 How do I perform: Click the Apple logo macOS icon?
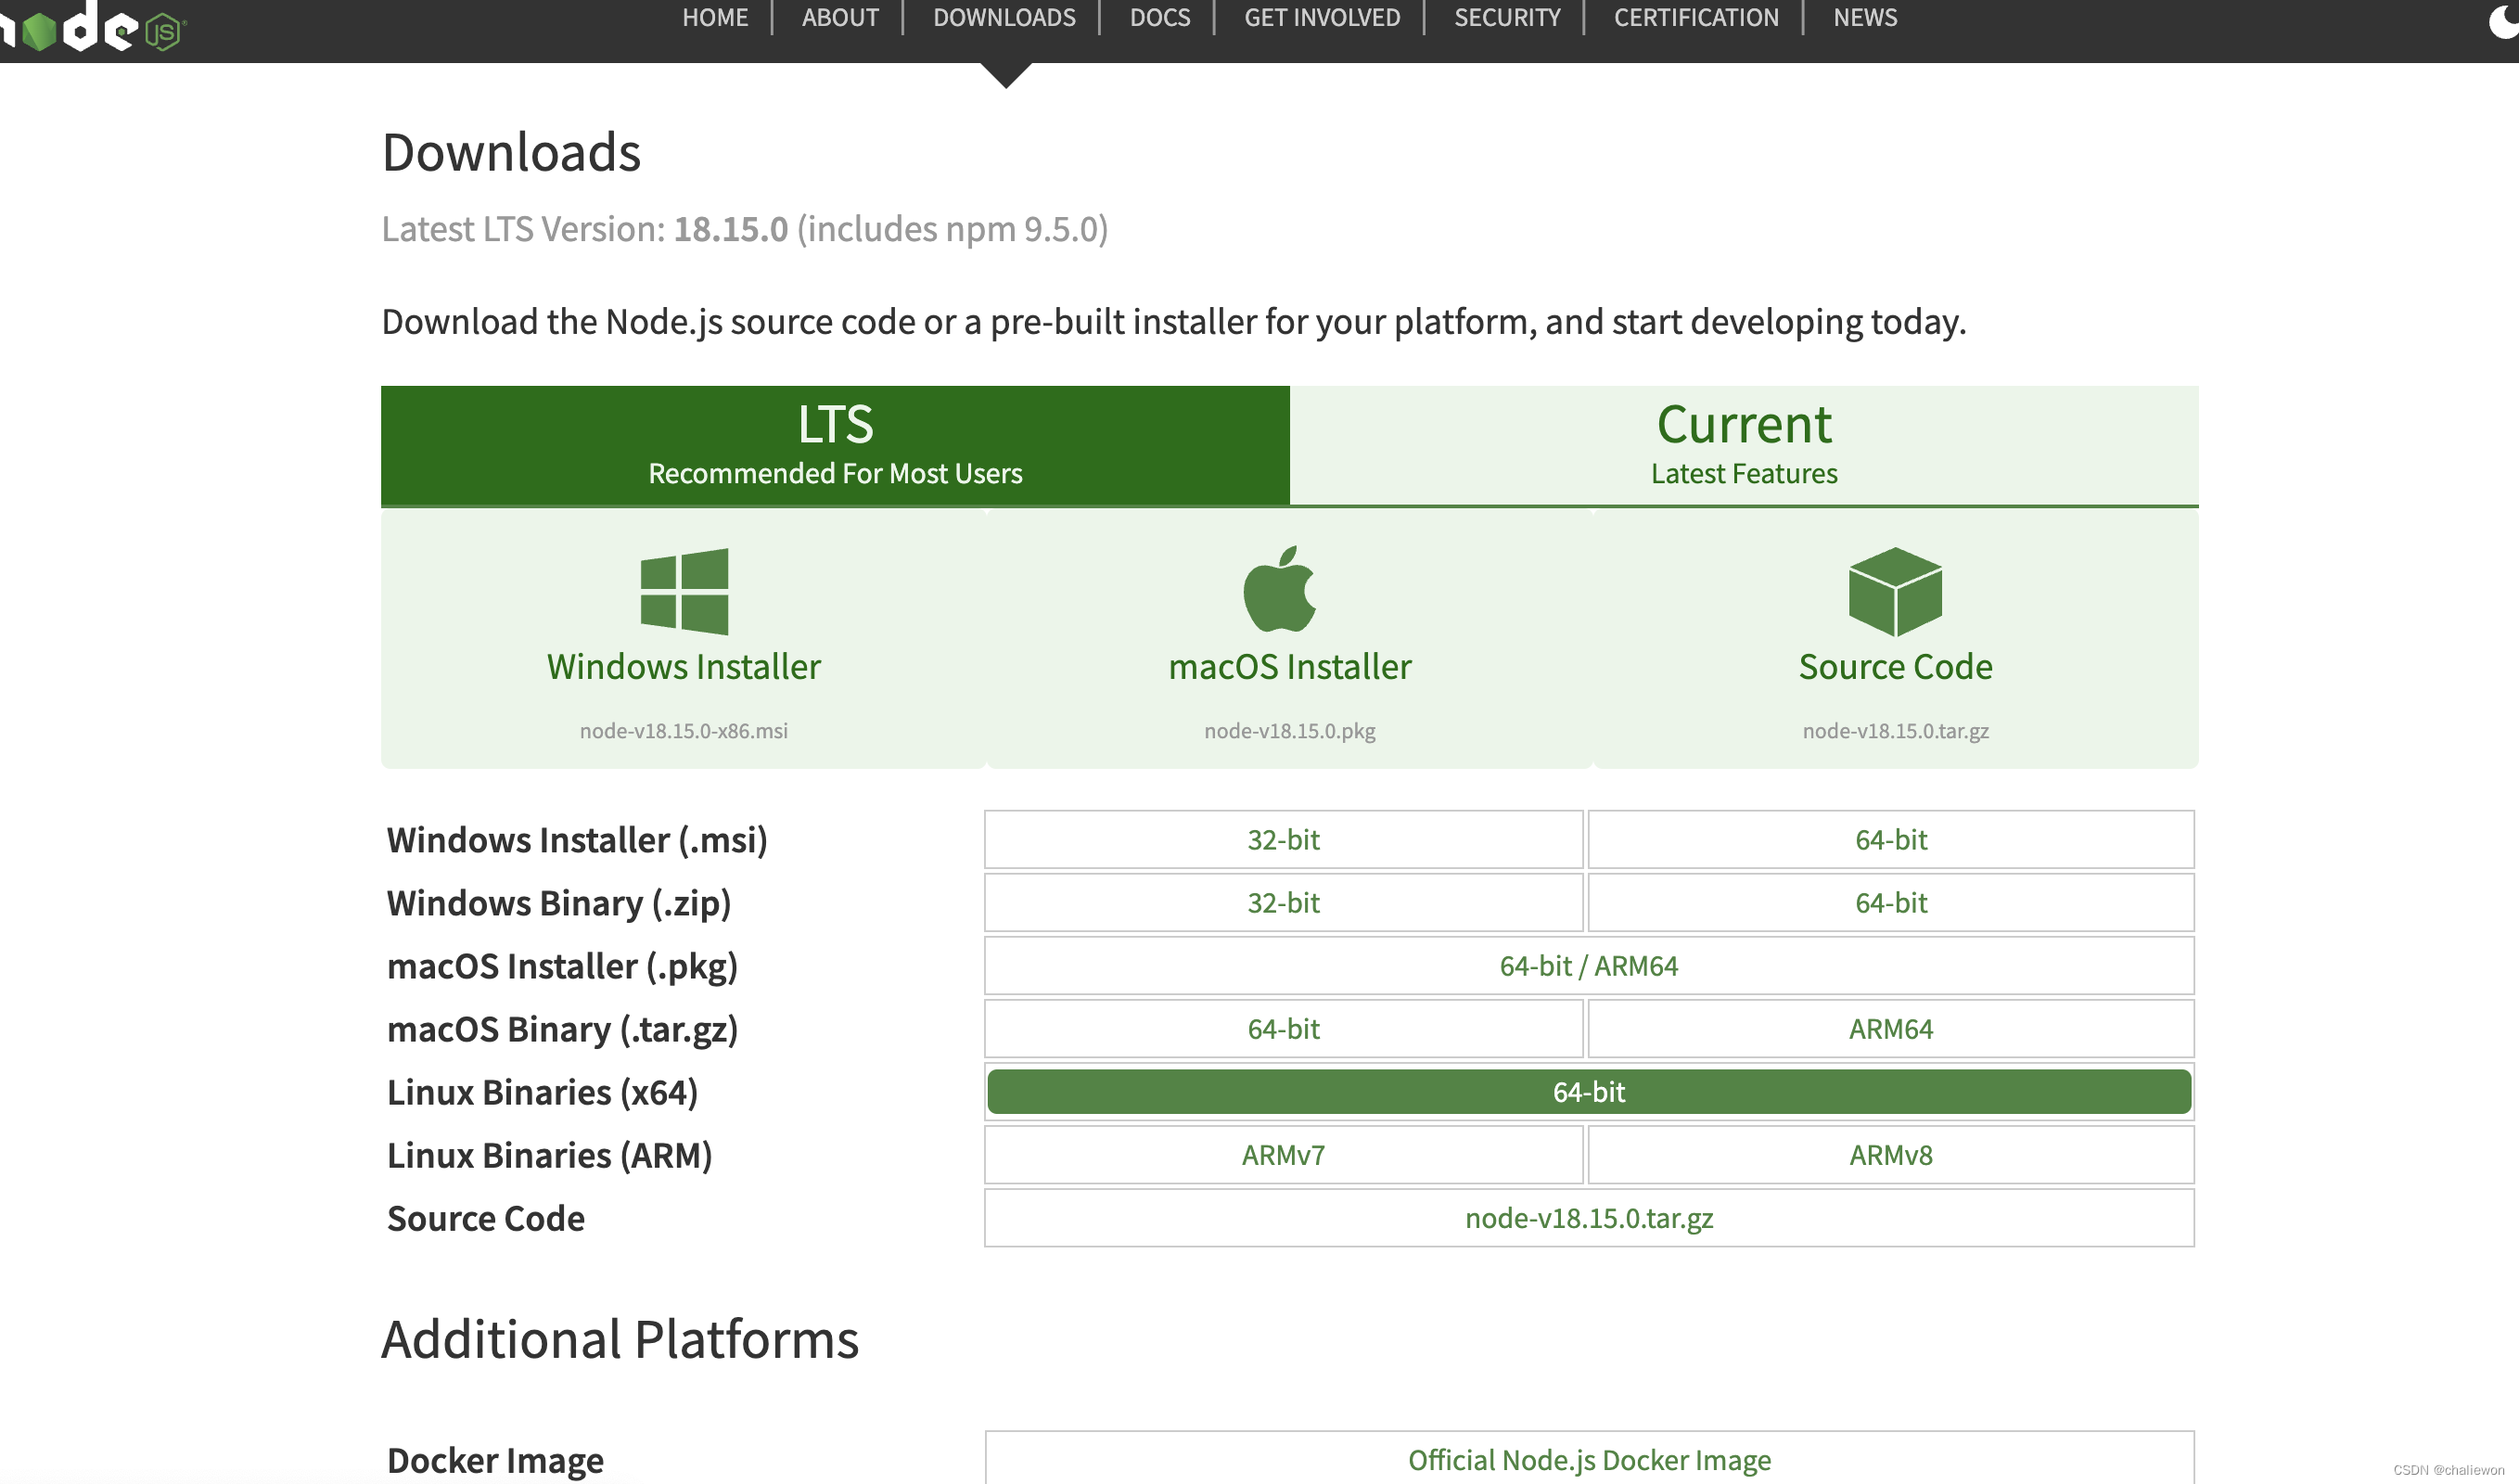(1280, 589)
